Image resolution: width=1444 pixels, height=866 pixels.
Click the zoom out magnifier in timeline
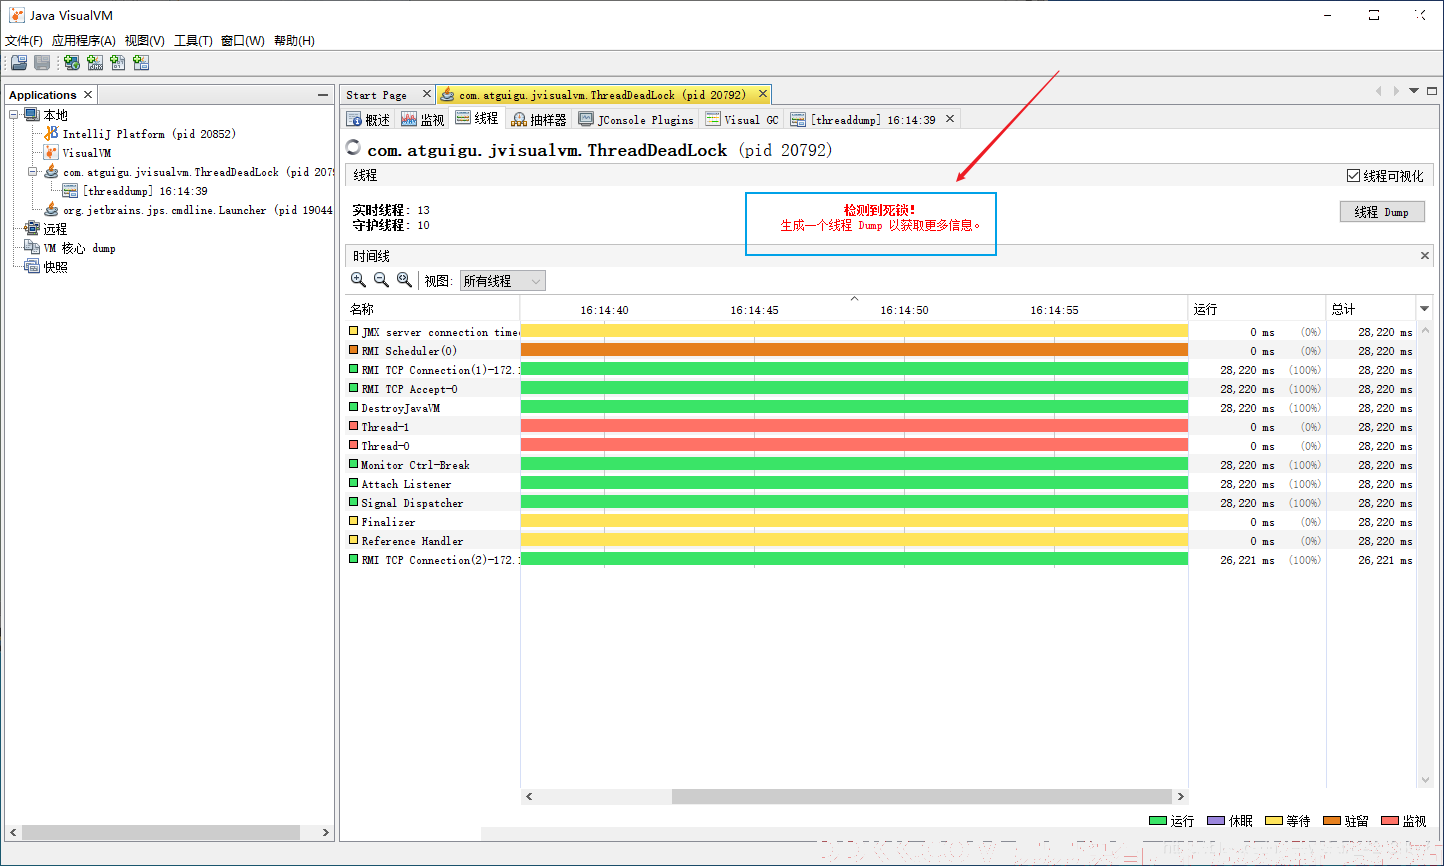tap(381, 280)
